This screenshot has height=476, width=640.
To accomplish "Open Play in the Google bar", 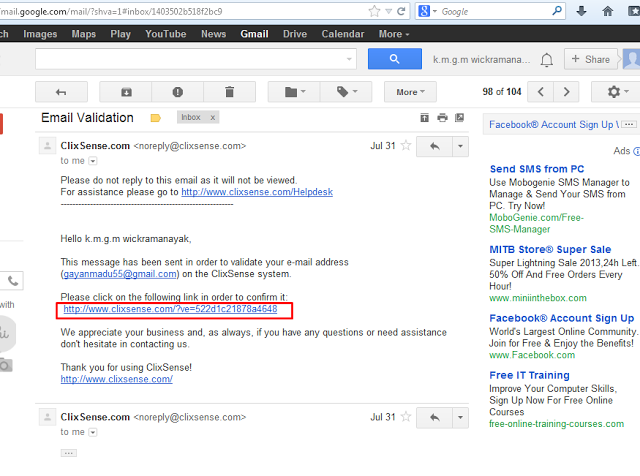I will pos(120,34).
